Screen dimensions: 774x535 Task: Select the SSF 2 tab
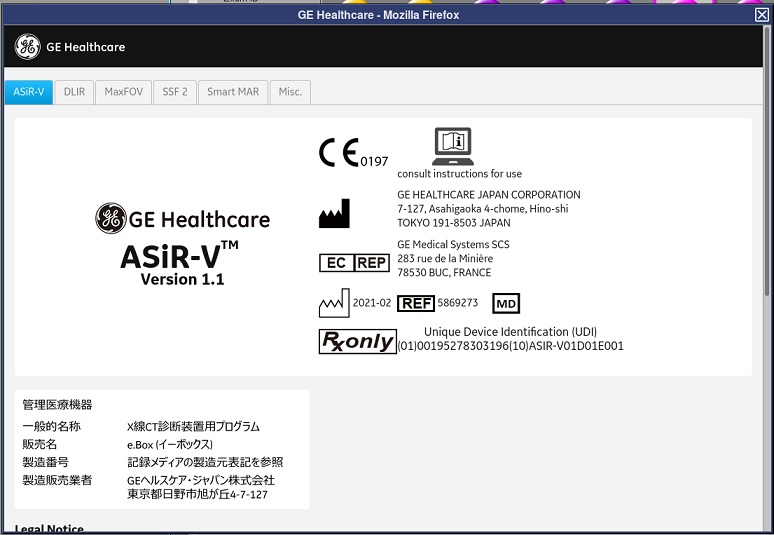tap(175, 92)
